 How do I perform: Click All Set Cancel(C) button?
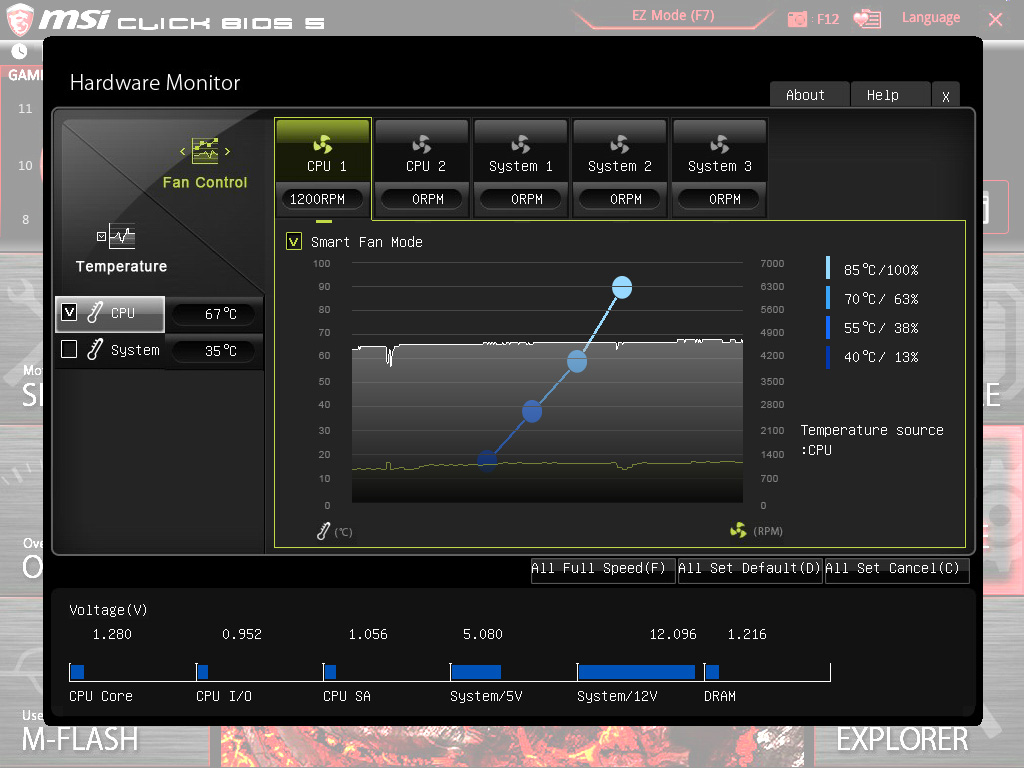897,569
